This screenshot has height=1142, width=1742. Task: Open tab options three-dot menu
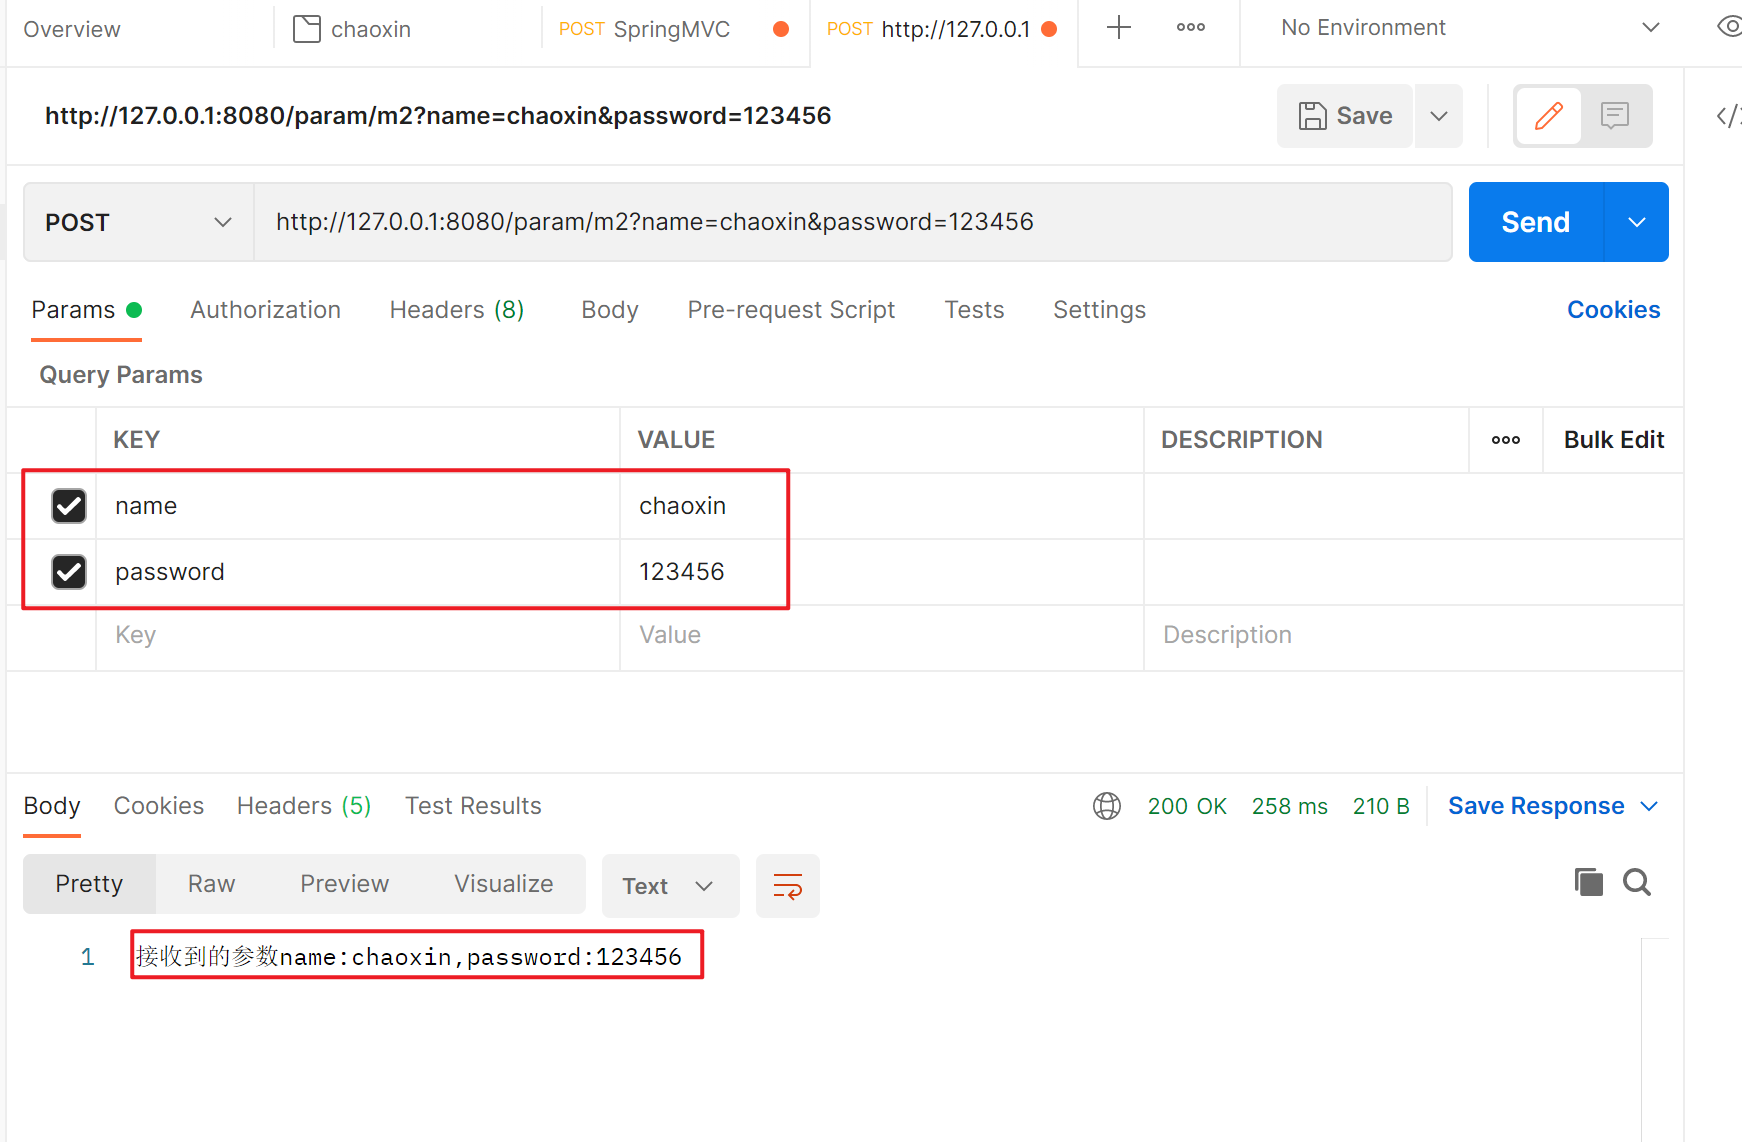[1190, 28]
